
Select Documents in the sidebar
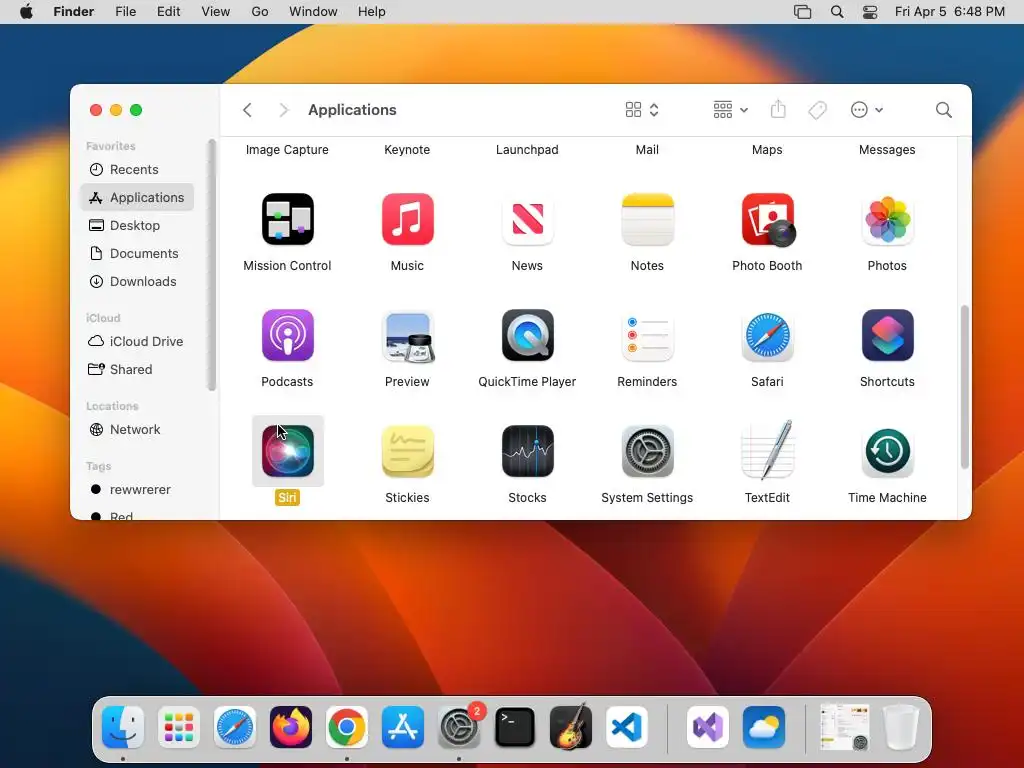click(137, 253)
